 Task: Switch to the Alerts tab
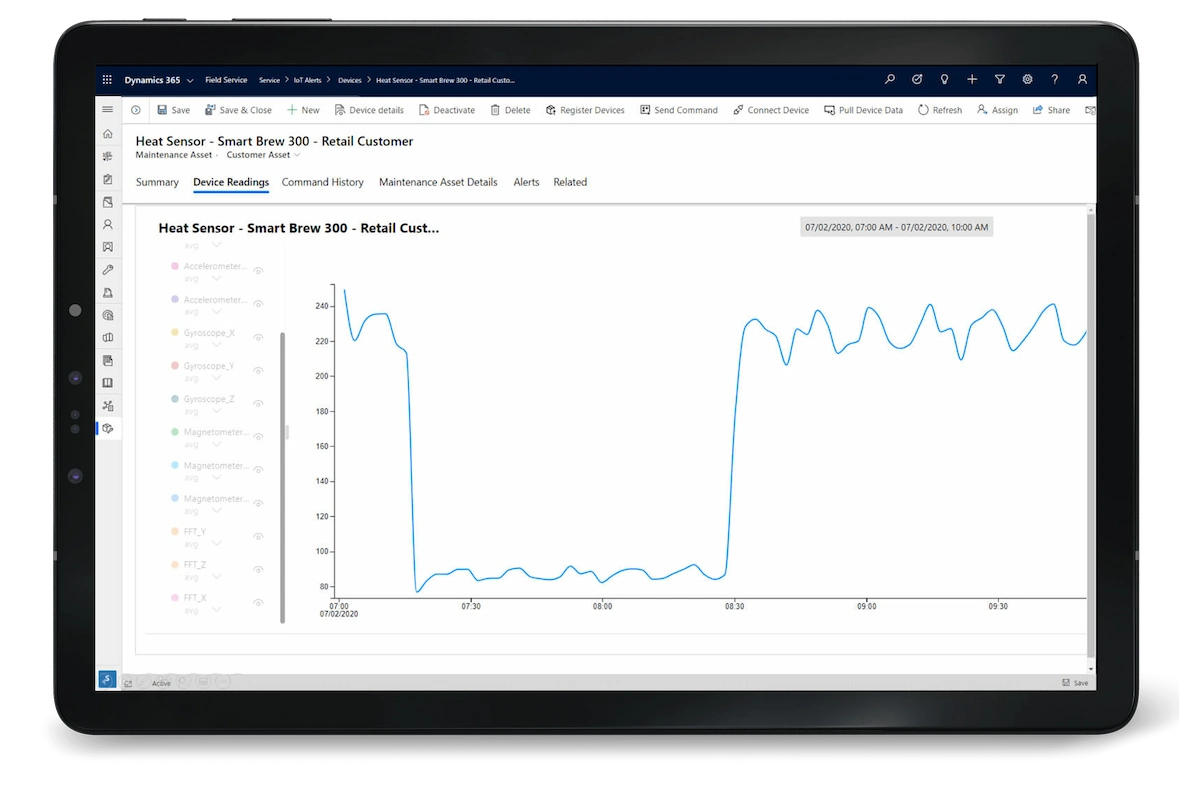click(526, 182)
